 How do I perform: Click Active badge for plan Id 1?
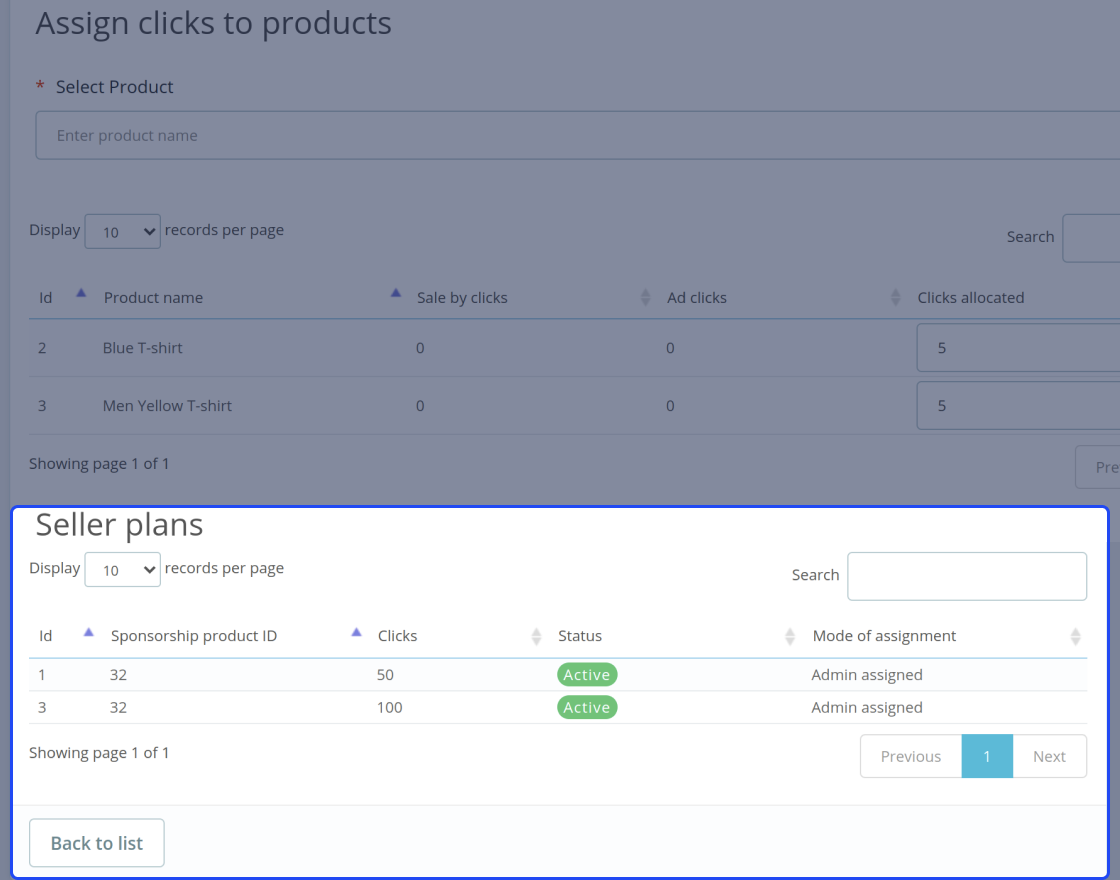(x=587, y=674)
